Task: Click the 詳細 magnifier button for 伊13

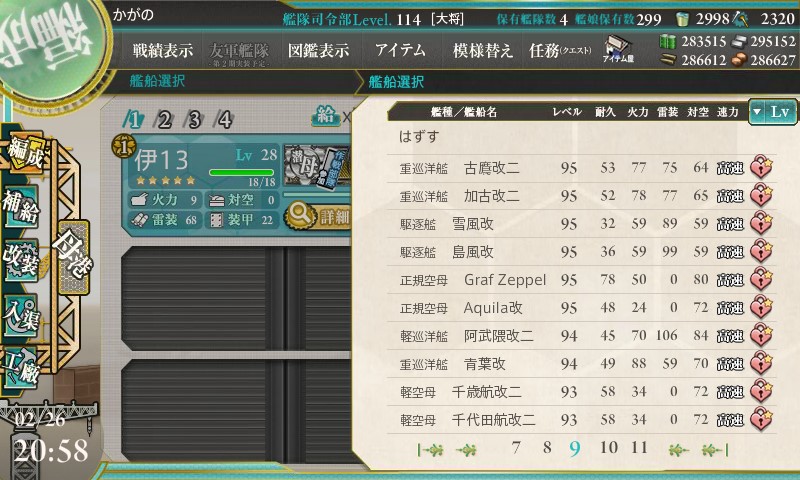Action: point(318,216)
